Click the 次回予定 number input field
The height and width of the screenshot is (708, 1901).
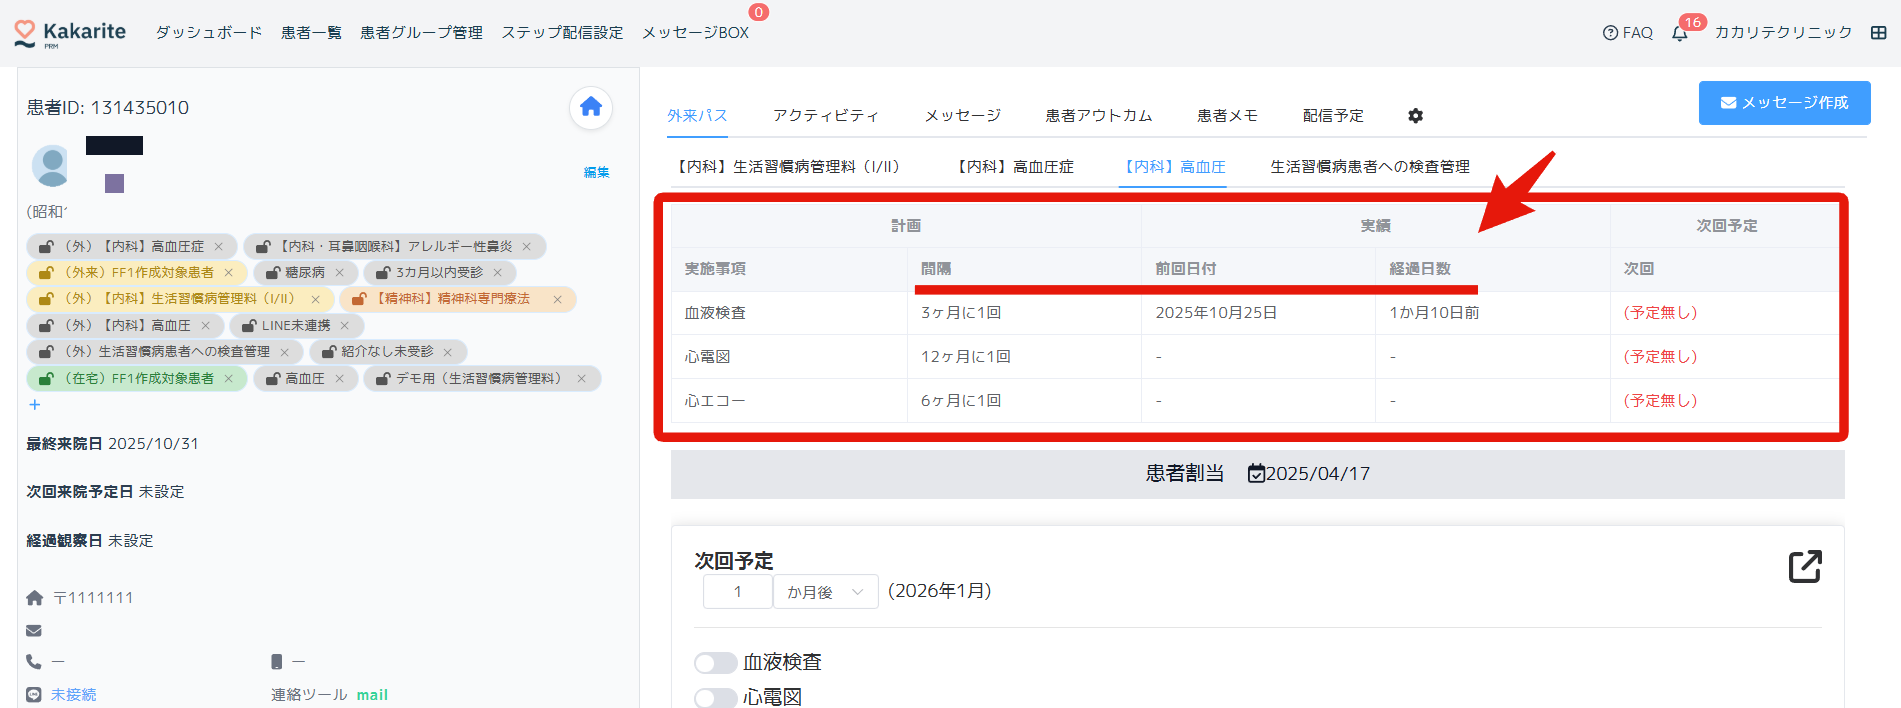(738, 592)
